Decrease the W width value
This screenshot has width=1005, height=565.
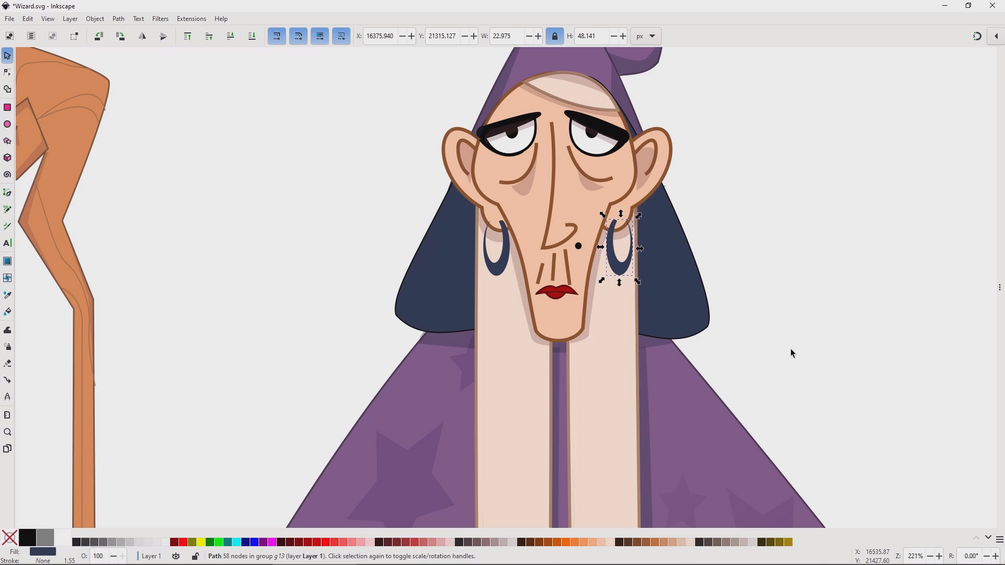coord(529,36)
